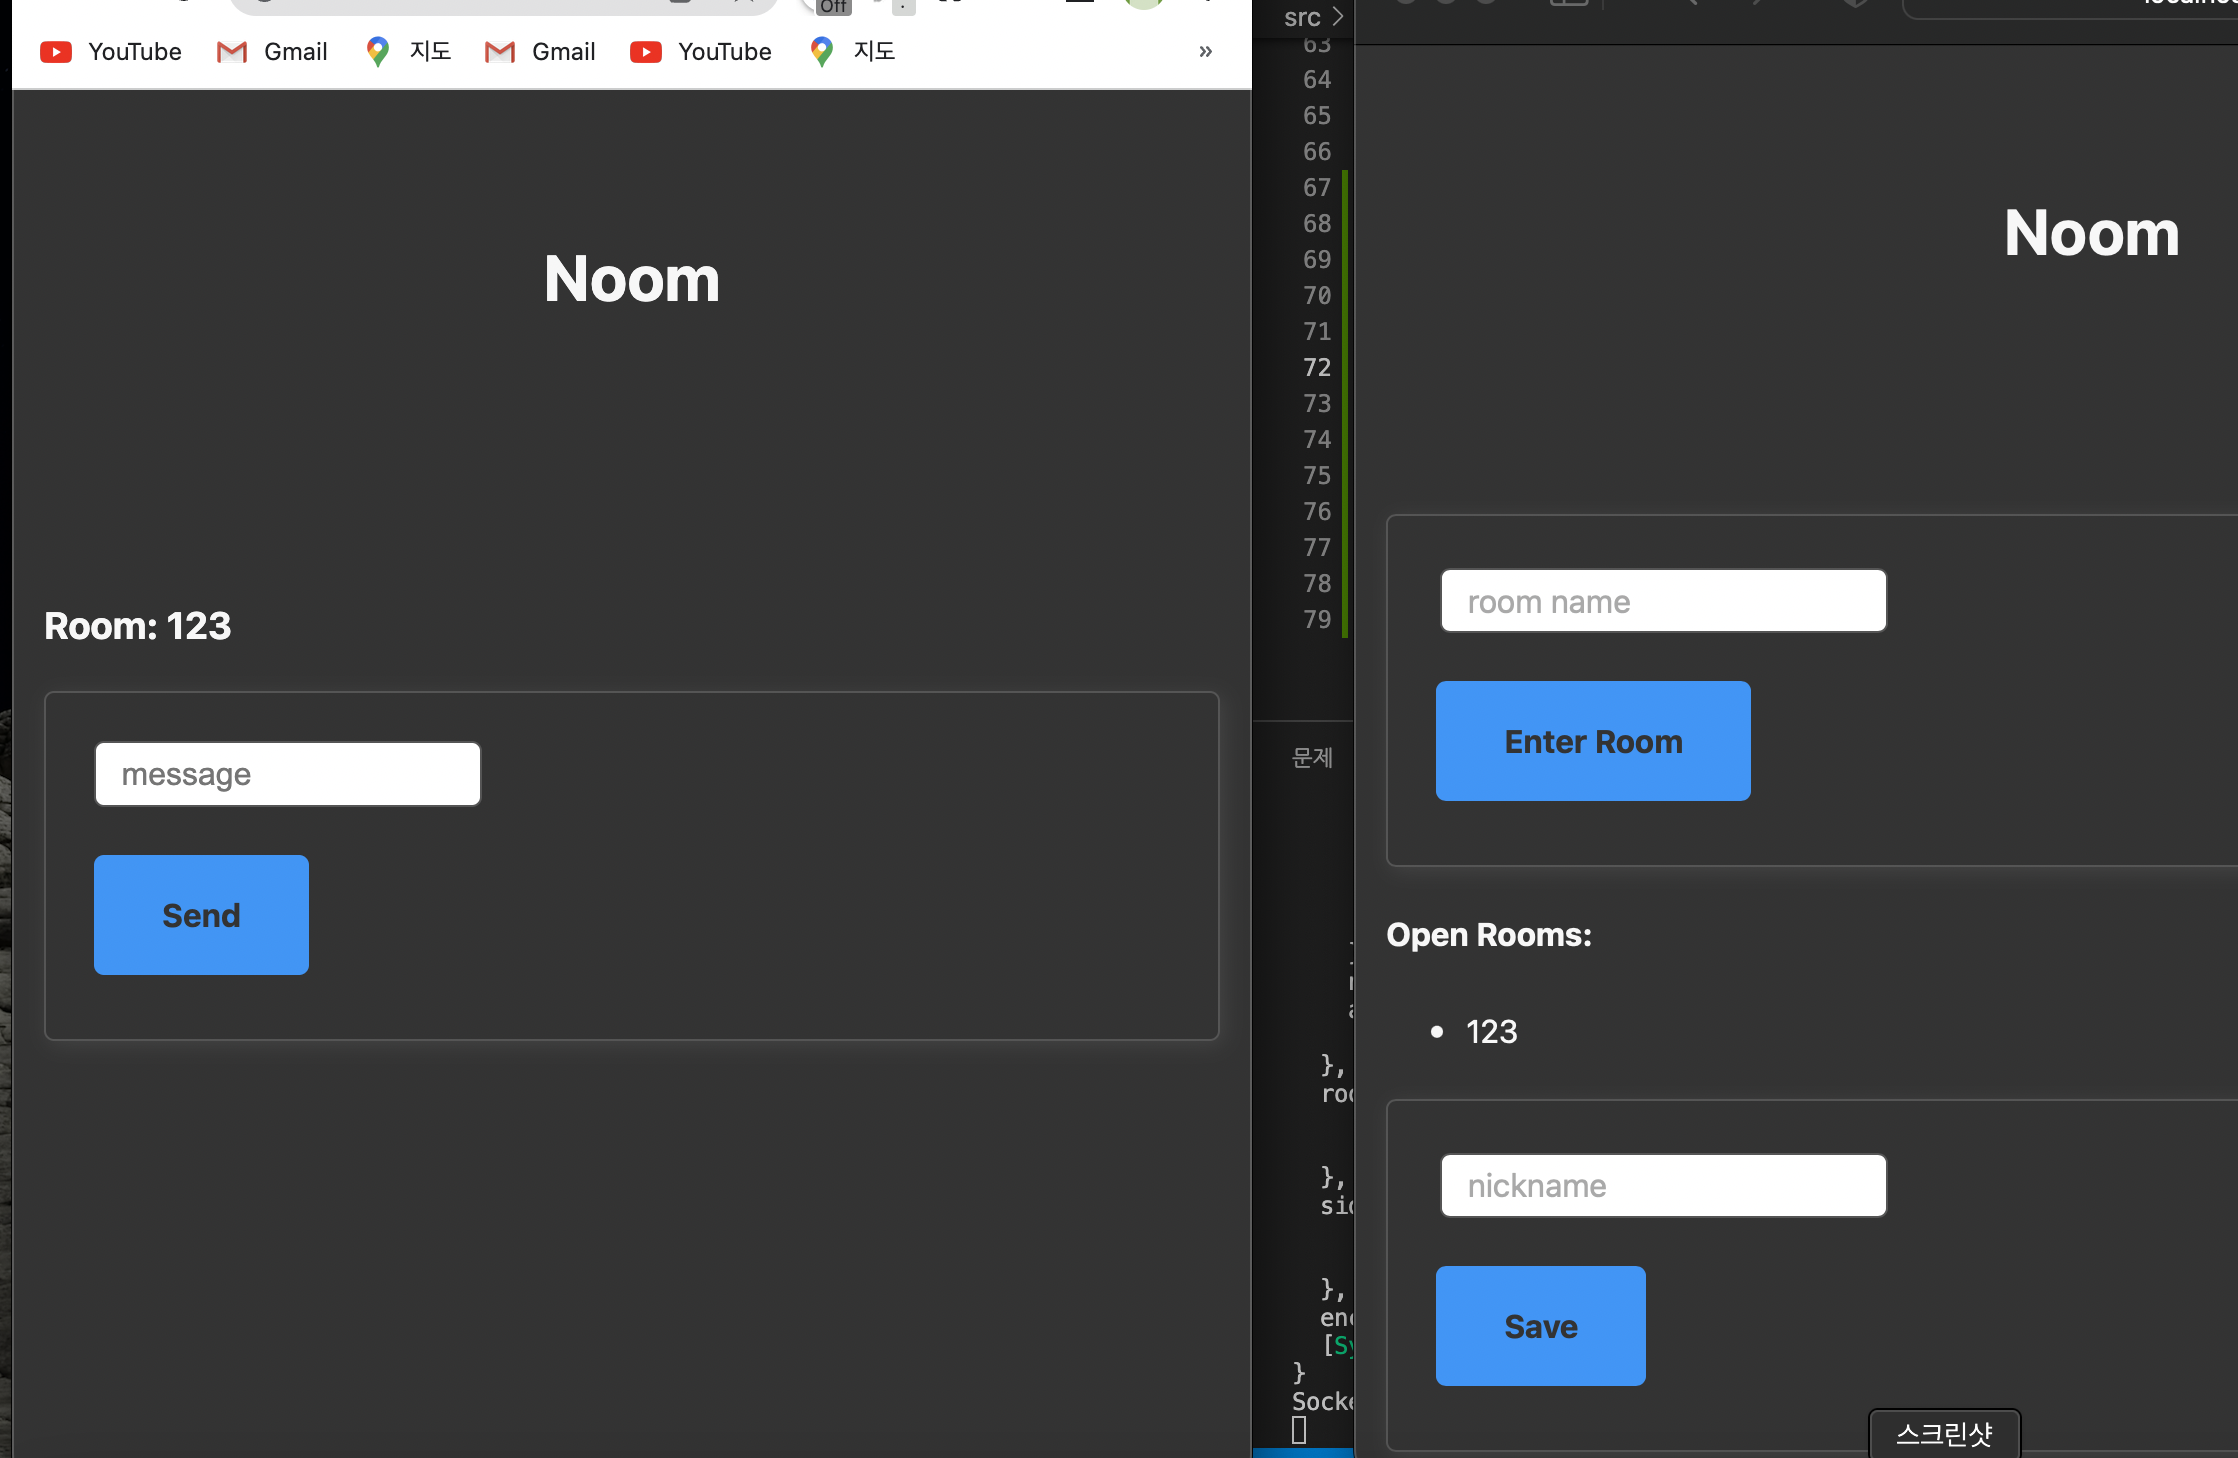Click the Send button
2238x1458 pixels.
click(201, 915)
